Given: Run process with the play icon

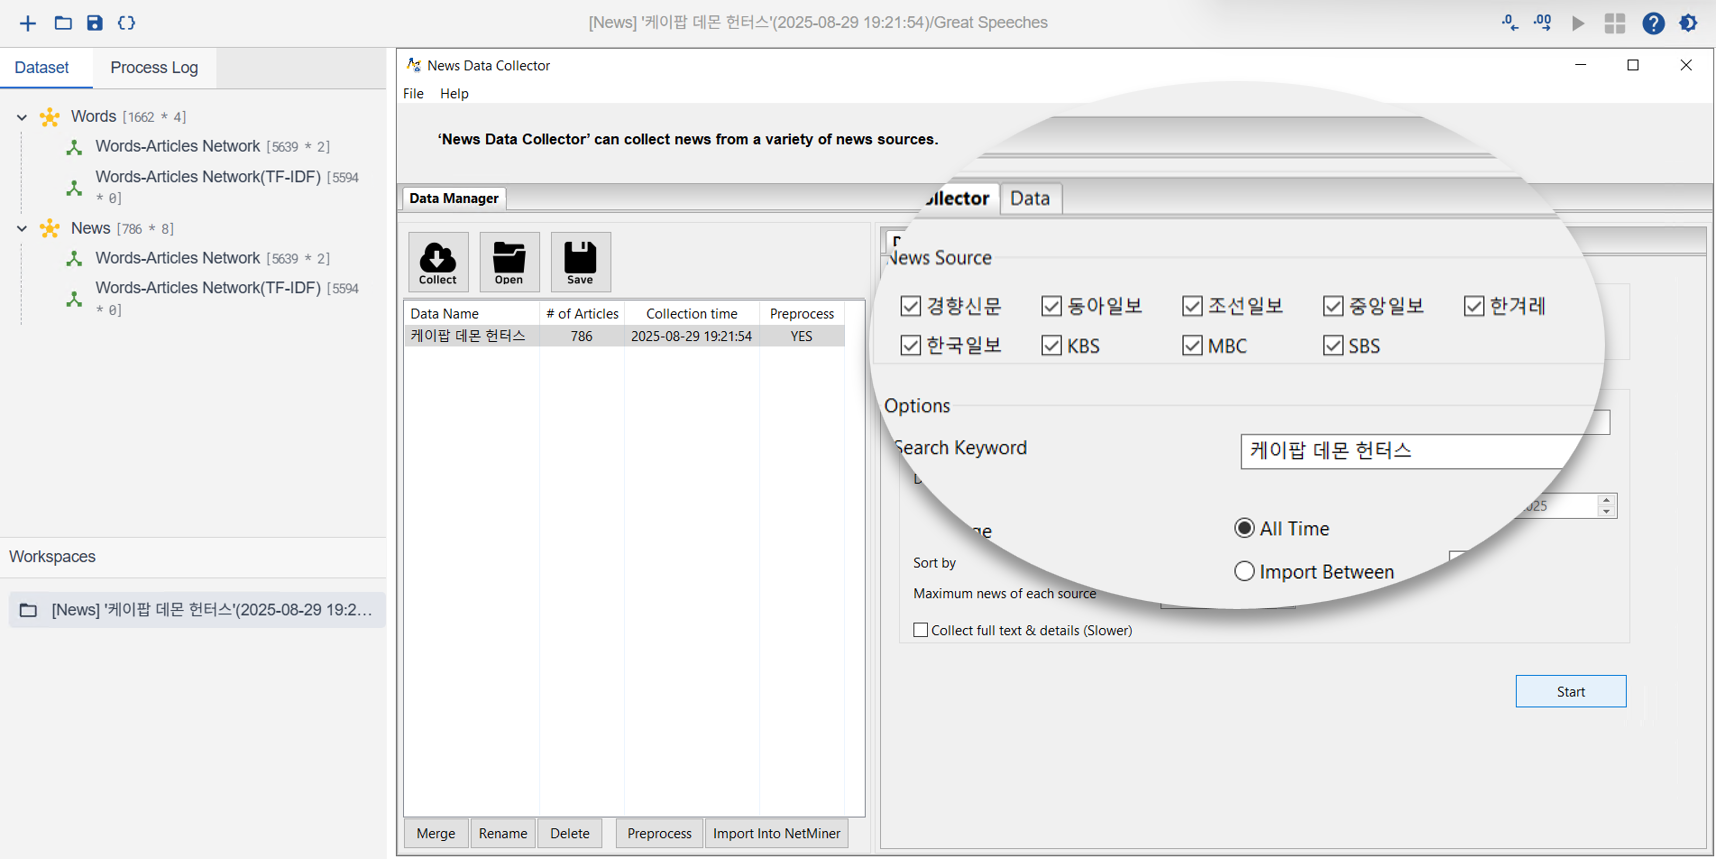Looking at the screenshot, I should pyautogui.click(x=1578, y=23).
